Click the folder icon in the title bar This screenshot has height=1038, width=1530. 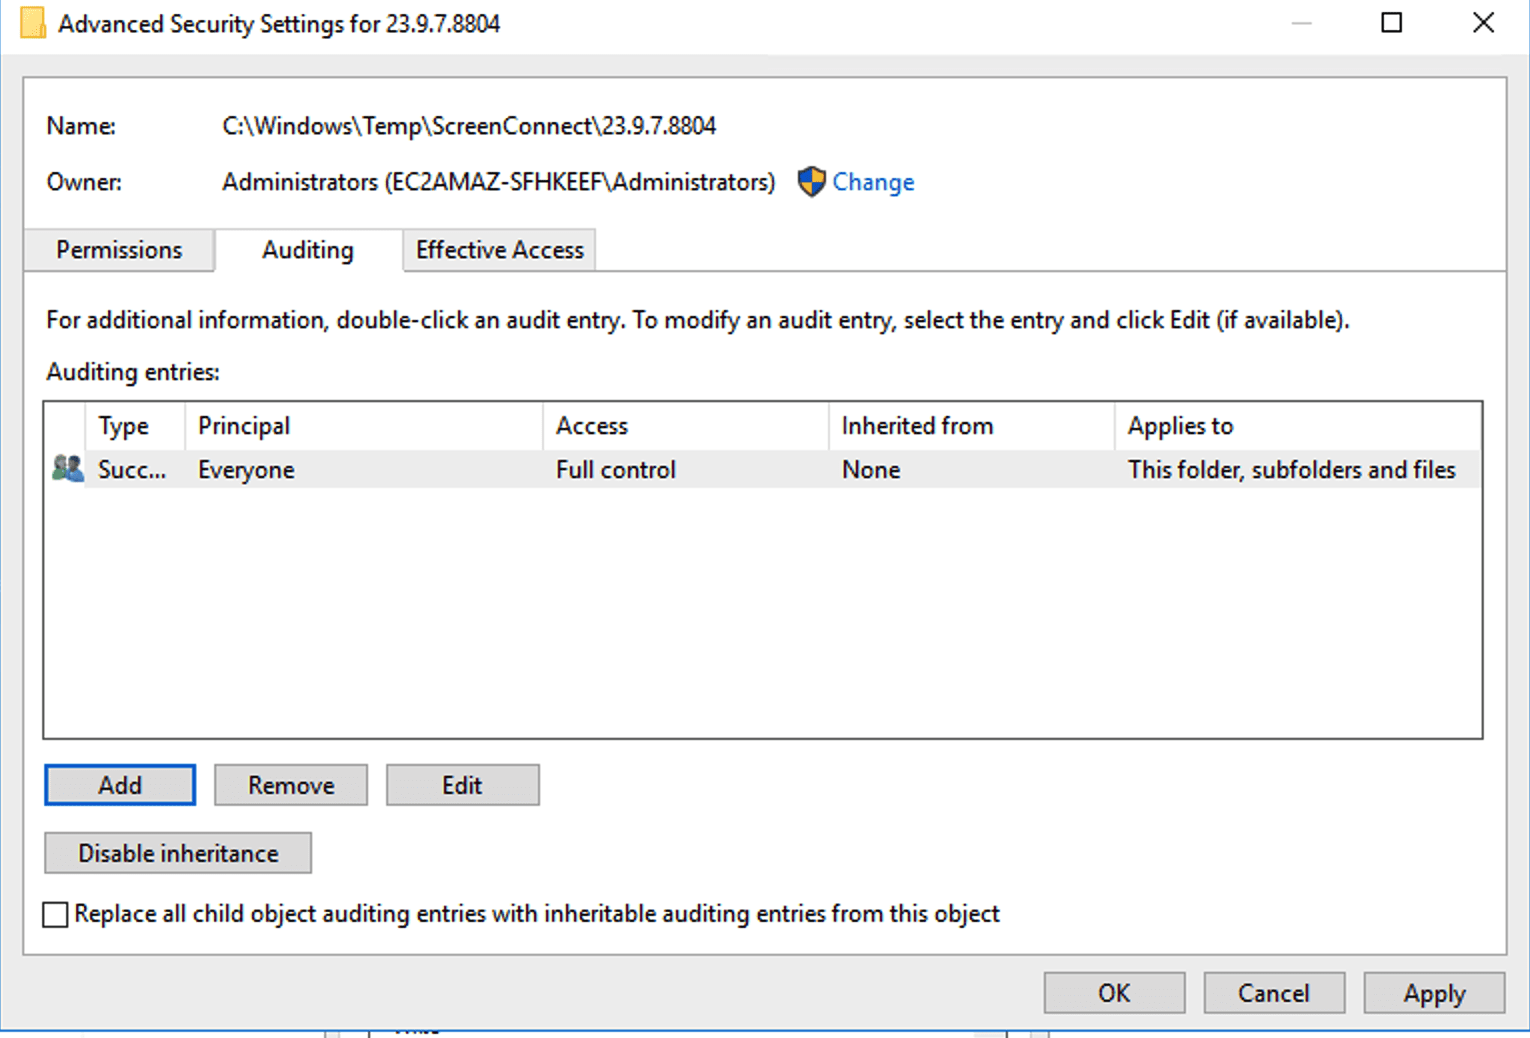(33, 24)
